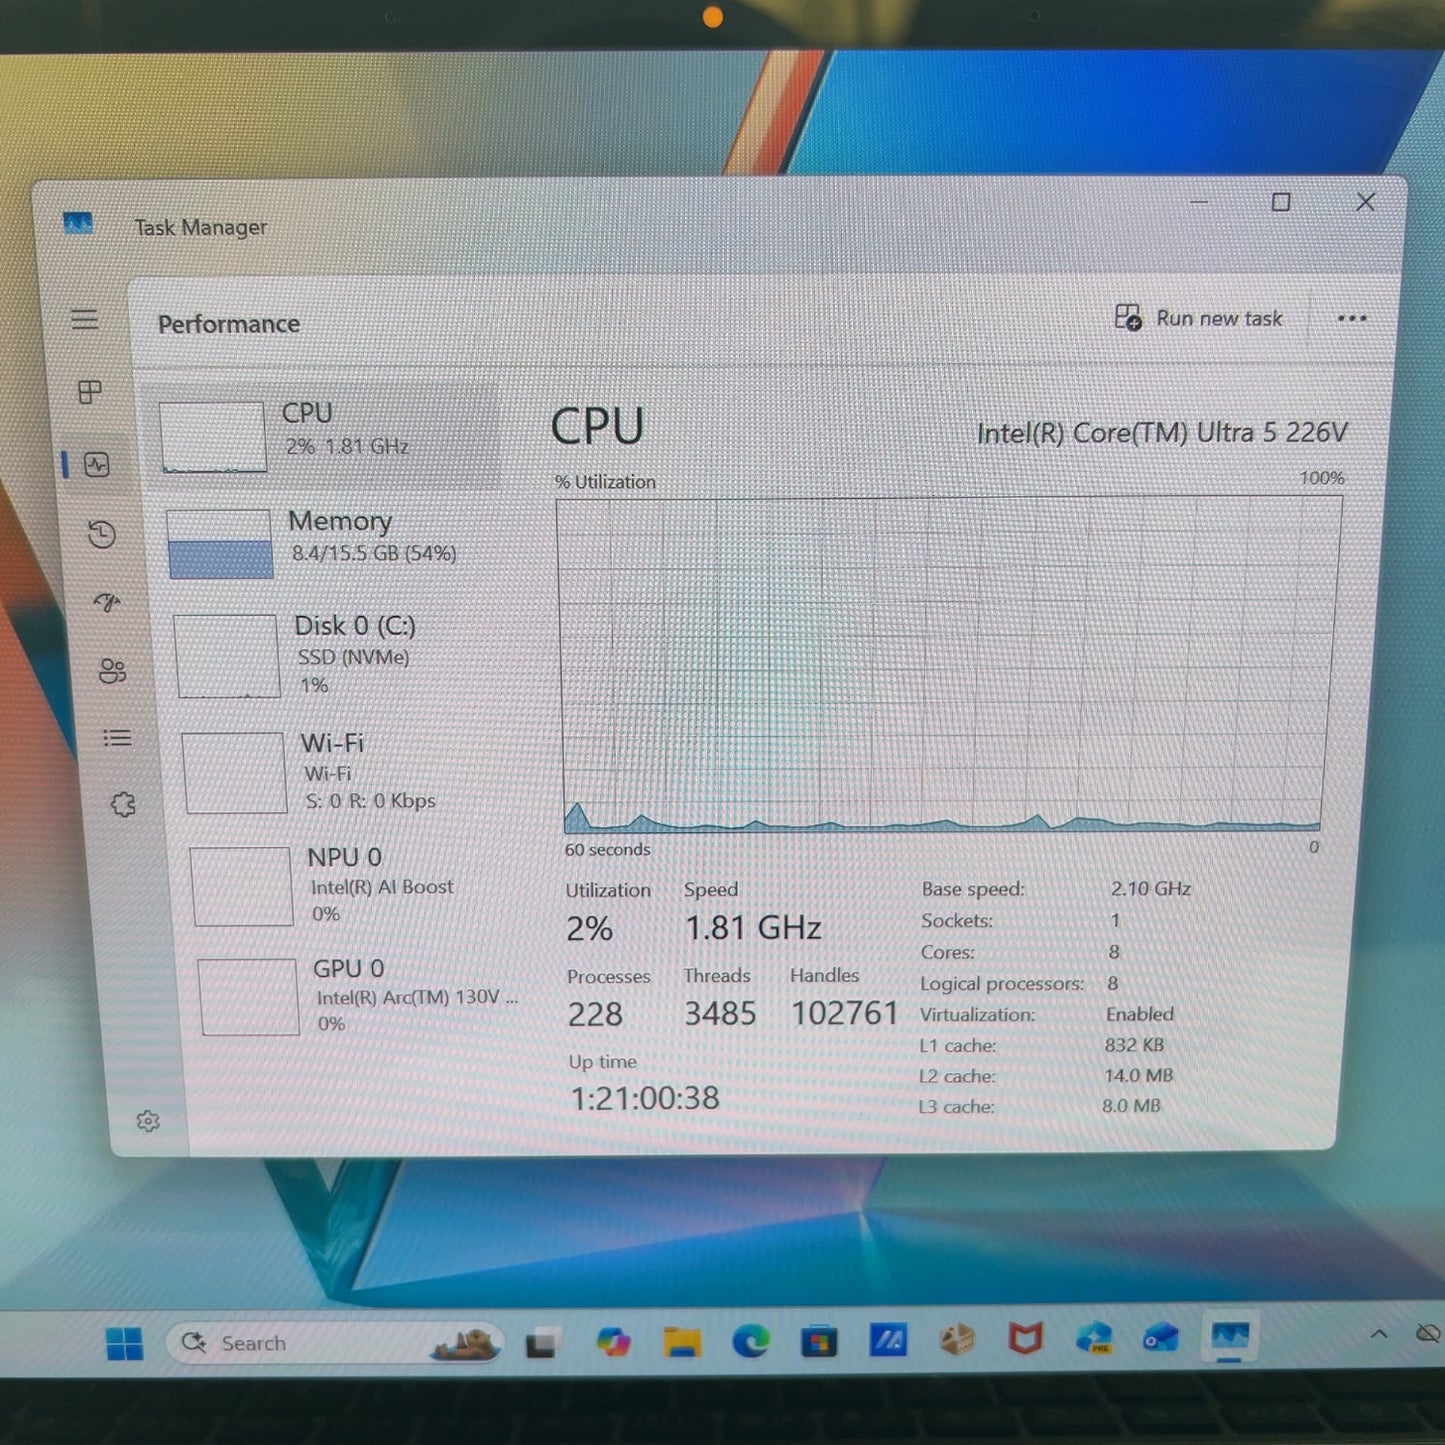Launch Microsoft Edge from the taskbar

pyautogui.click(x=751, y=1341)
